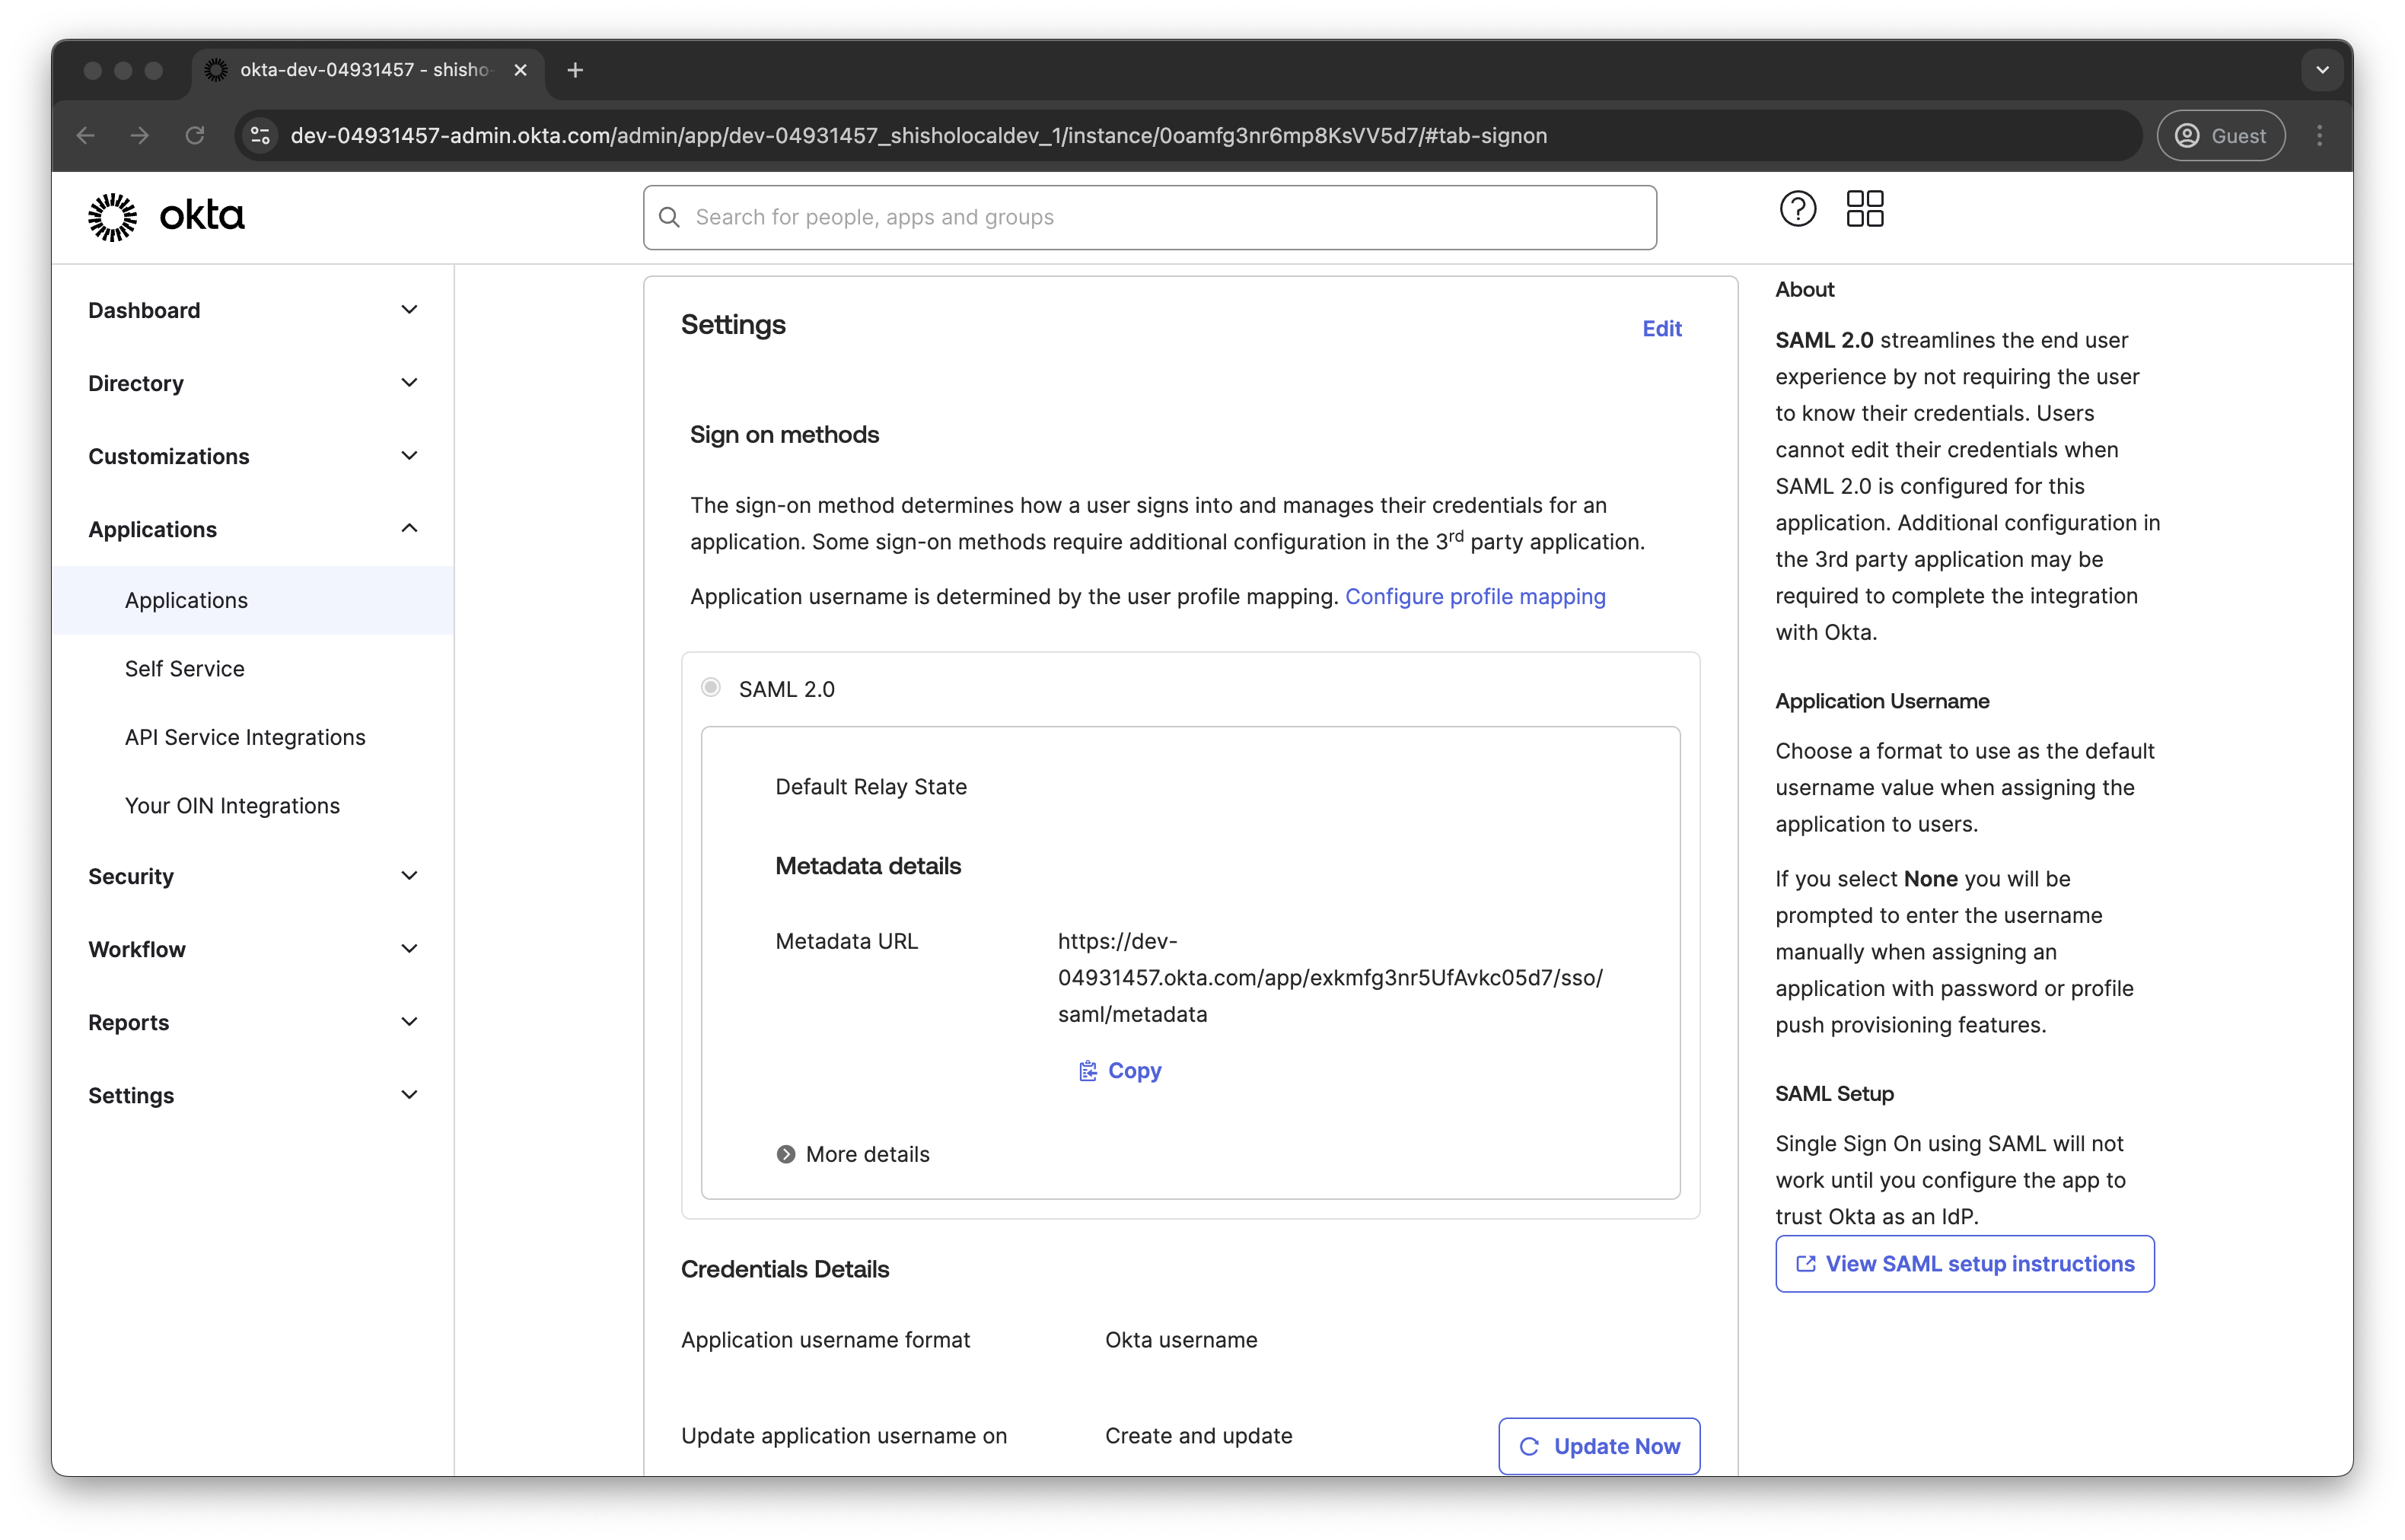Image resolution: width=2405 pixels, height=1540 pixels.
Task: Click the search magnifier icon
Action: tap(669, 217)
